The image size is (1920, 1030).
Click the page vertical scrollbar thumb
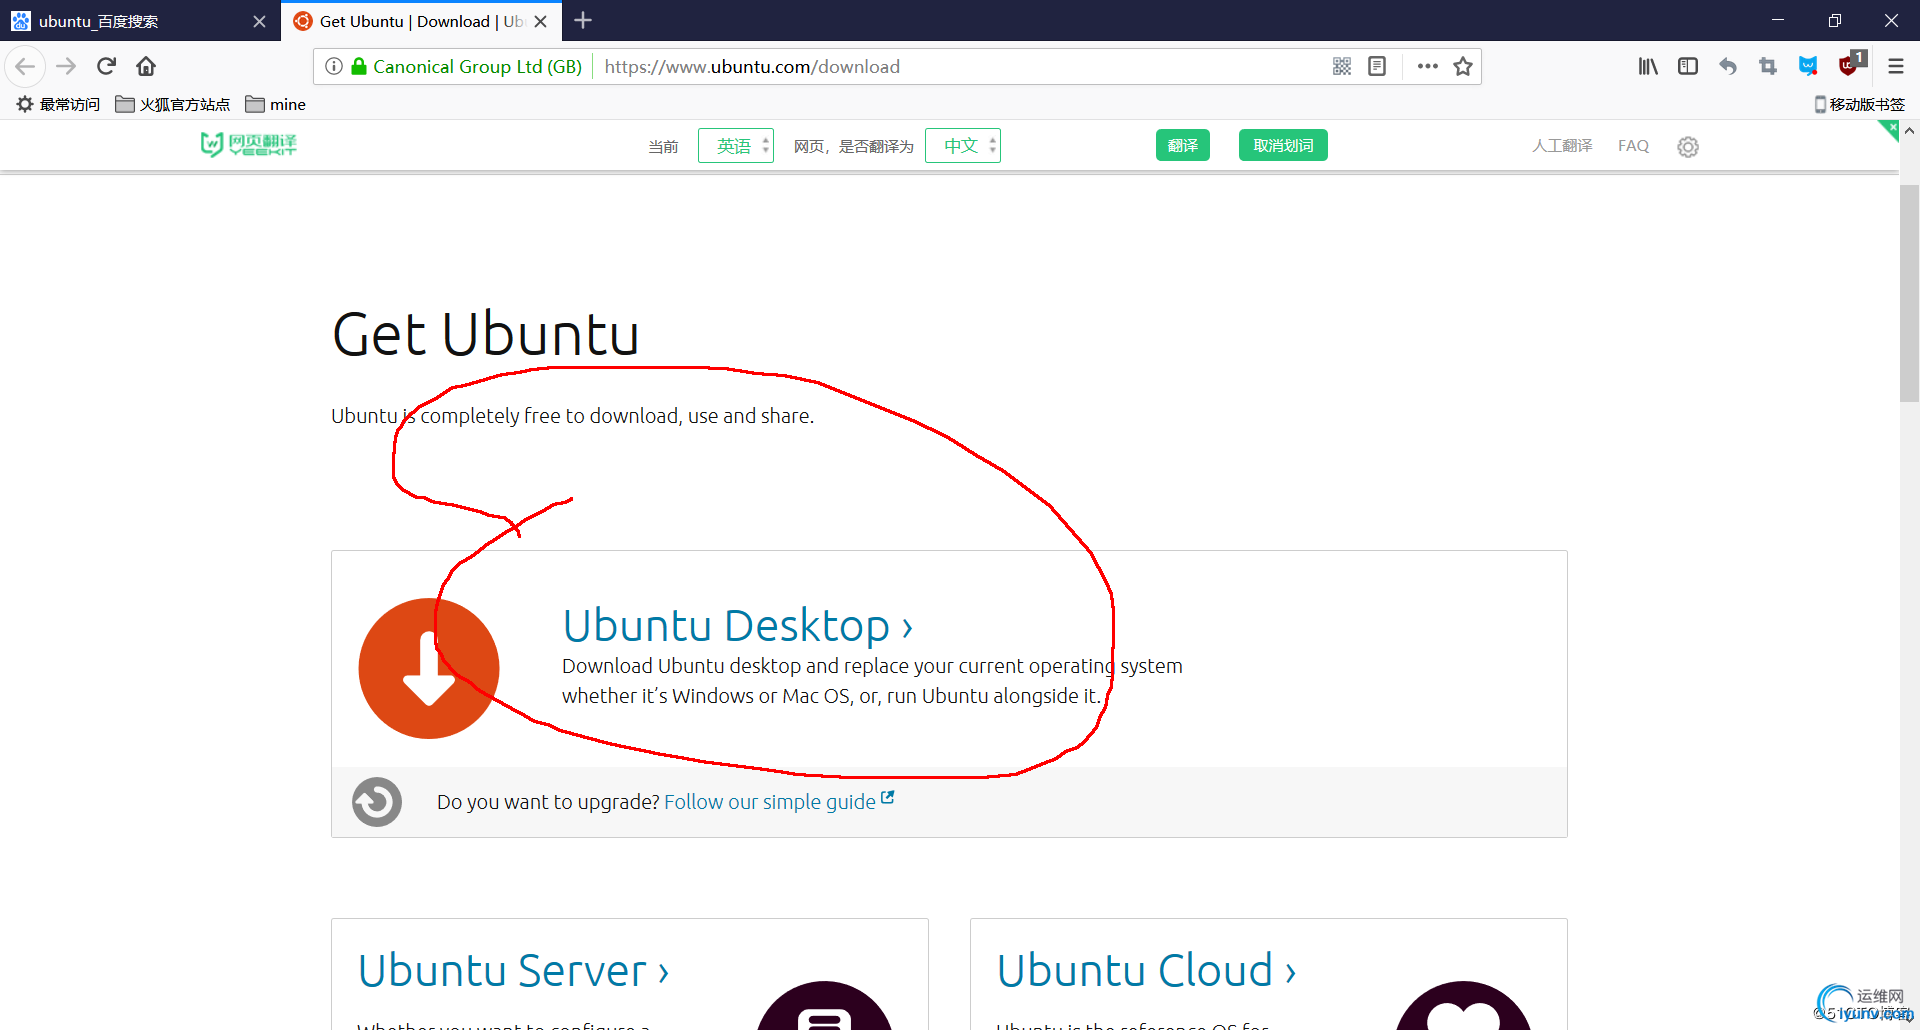1909,293
